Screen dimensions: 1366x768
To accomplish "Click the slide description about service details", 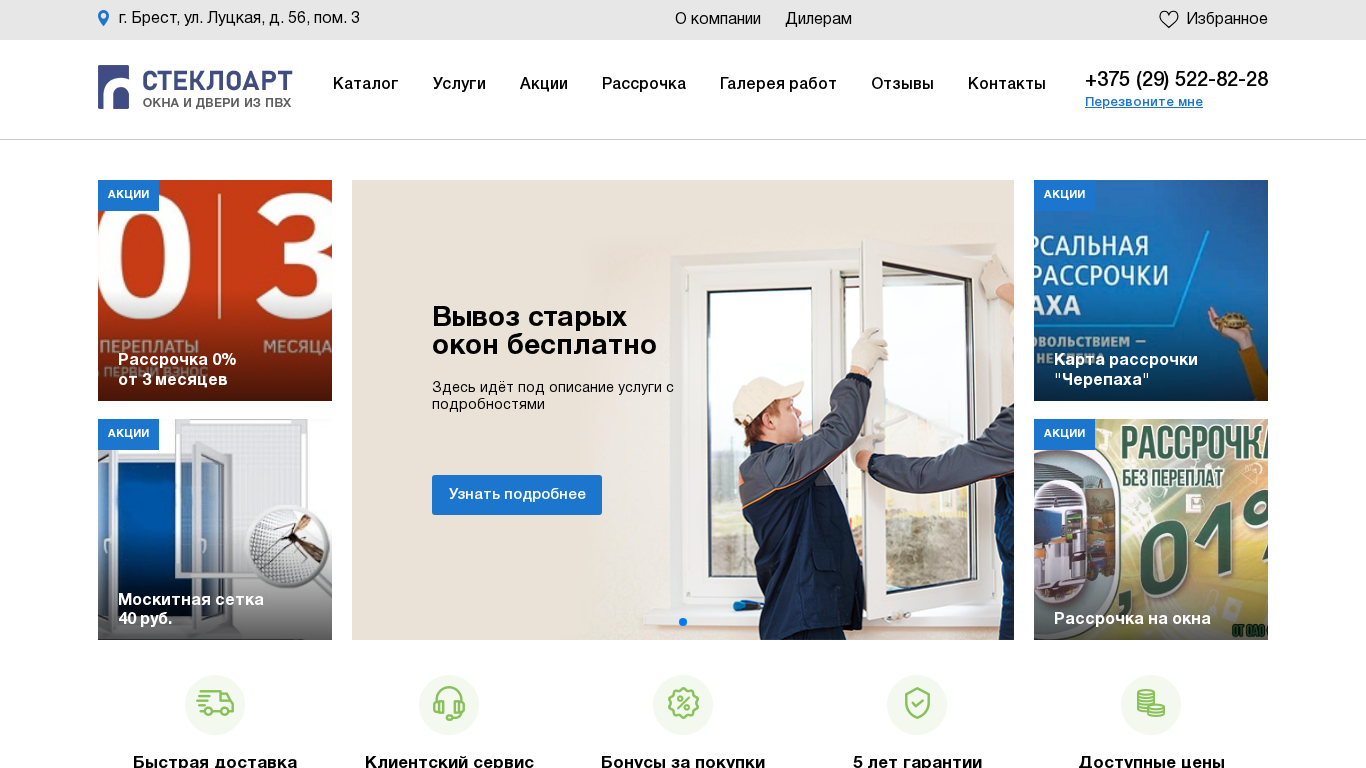I will pos(553,396).
